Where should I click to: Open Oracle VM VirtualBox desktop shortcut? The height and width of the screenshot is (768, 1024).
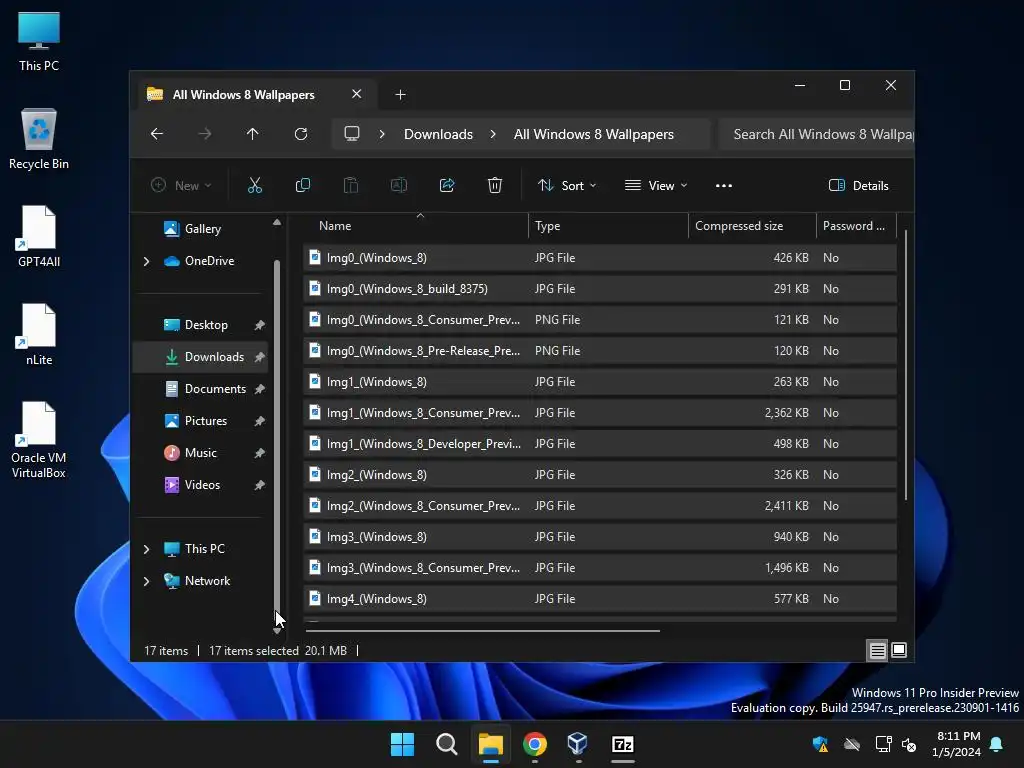pyautogui.click(x=39, y=440)
